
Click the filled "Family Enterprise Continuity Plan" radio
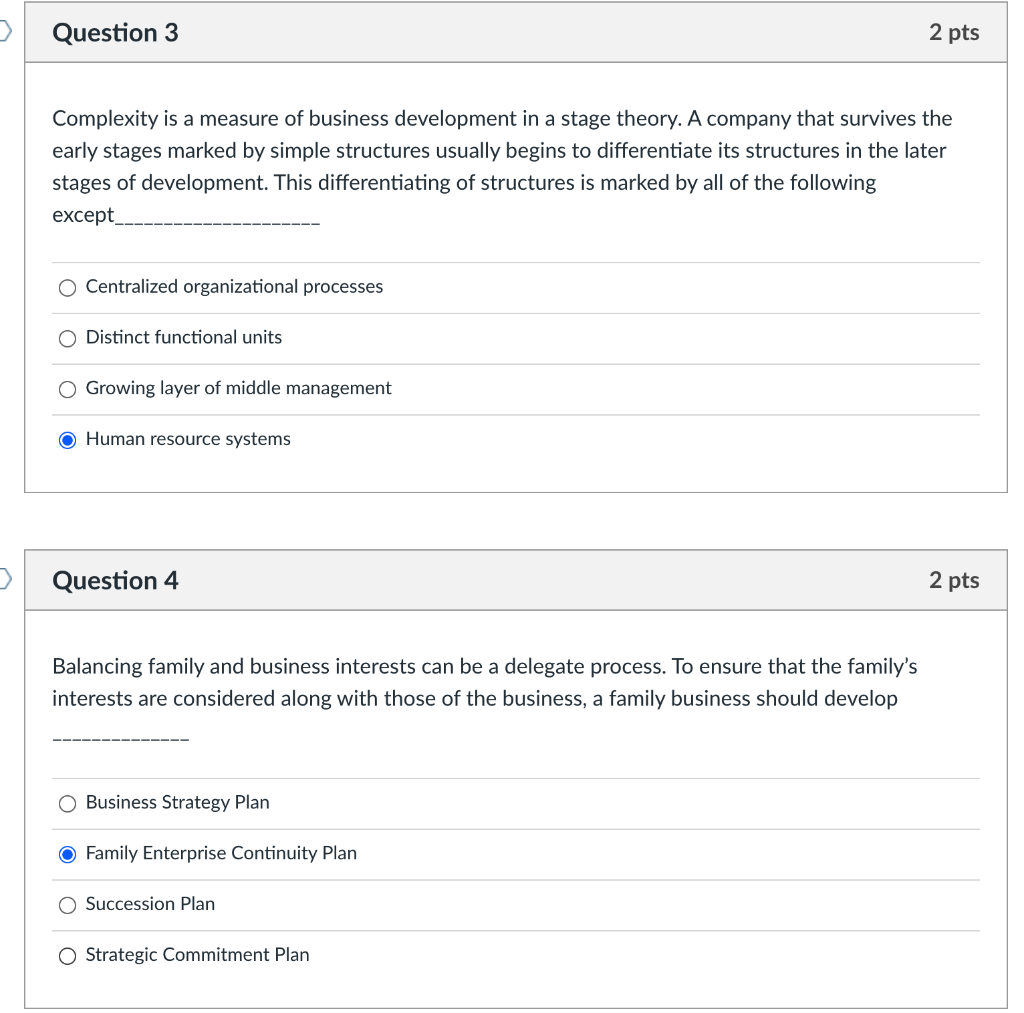(x=67, y=853)
